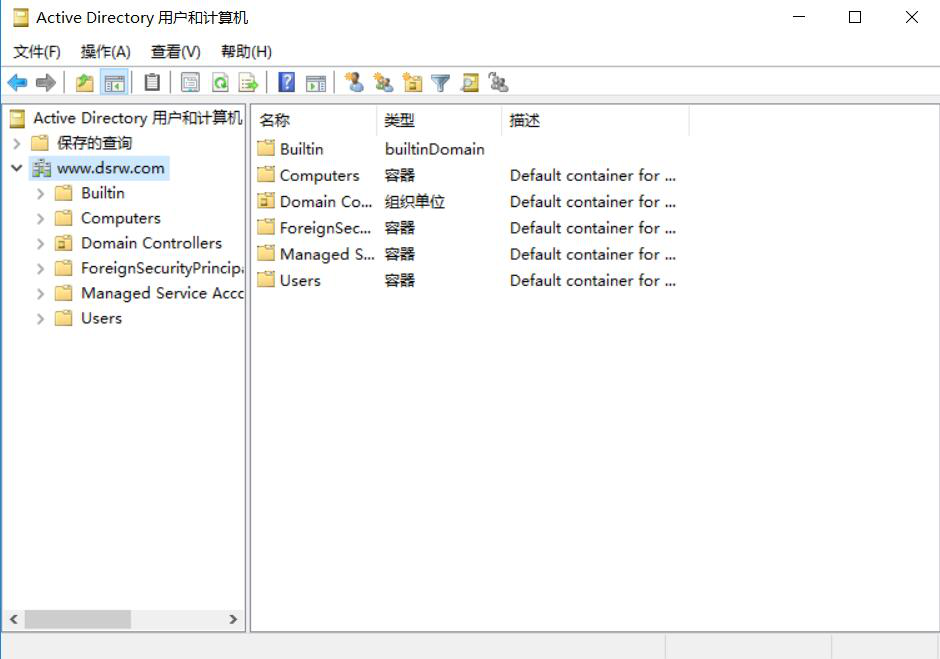Toggle the show/hide console tree button

tap(114, 83)
